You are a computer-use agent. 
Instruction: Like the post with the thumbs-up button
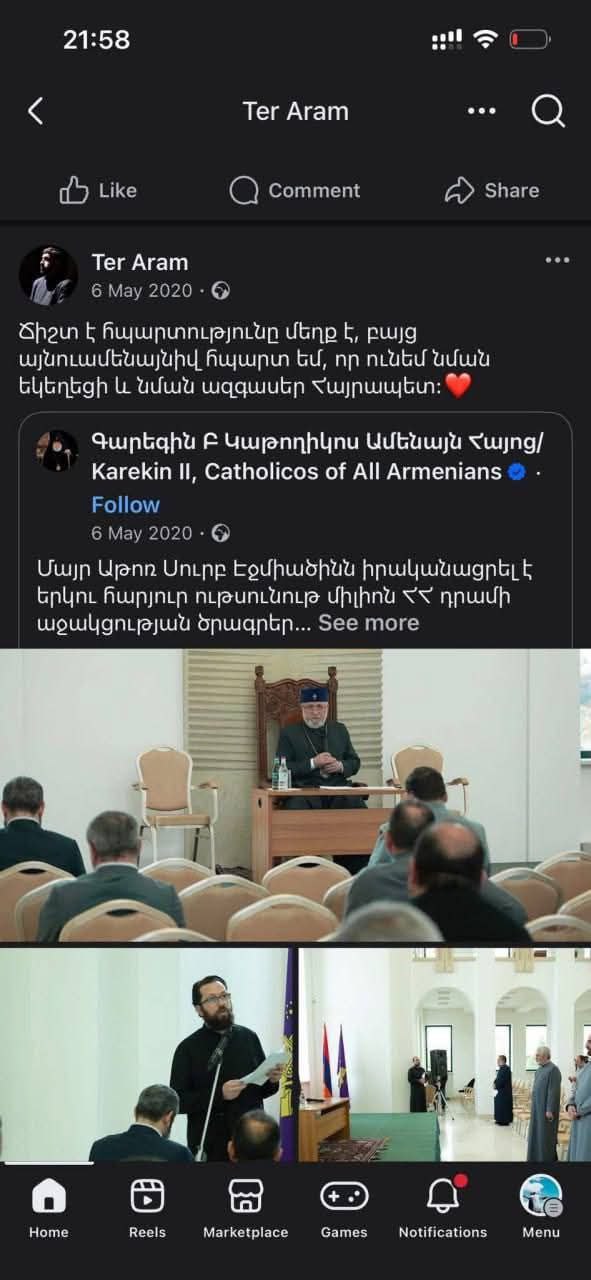pyautogui.click(x=98, y=190)
